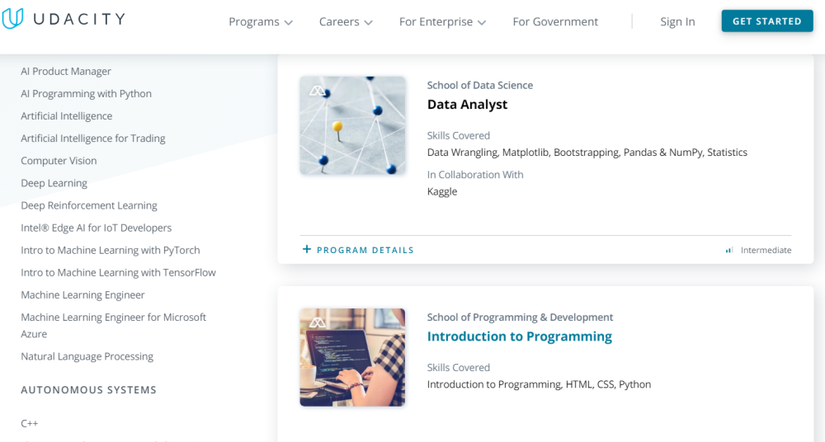Choose Machine Learning Engineer for Microsoft Azure
This screenshot has height=442, width=825.
click(x=113, y=326)
